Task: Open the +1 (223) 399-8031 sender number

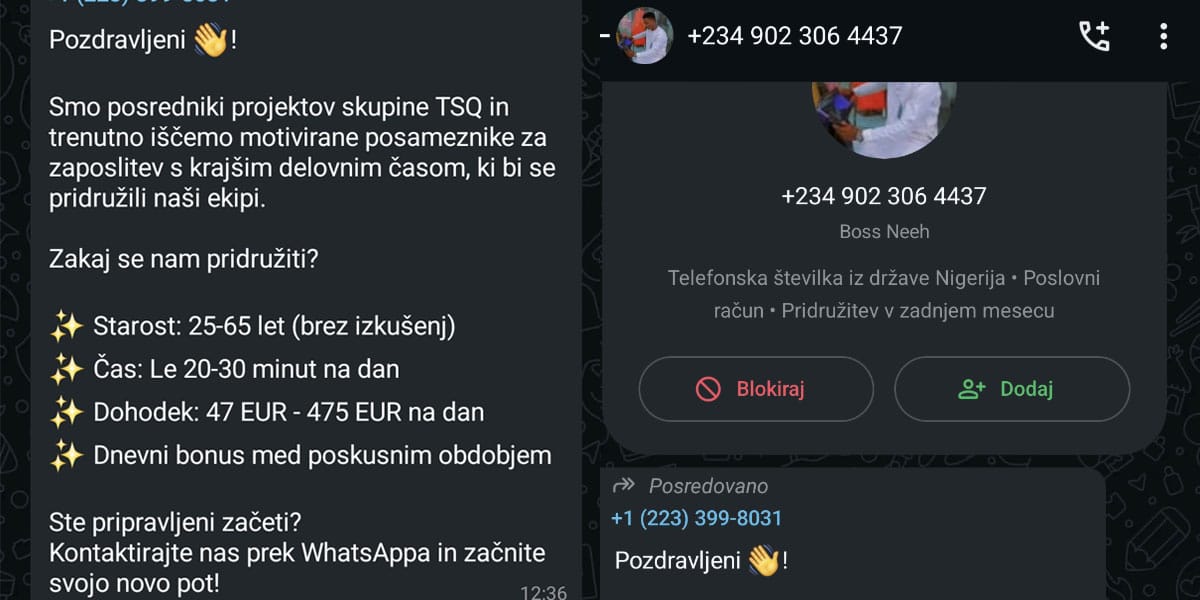Action: (697, 518)
